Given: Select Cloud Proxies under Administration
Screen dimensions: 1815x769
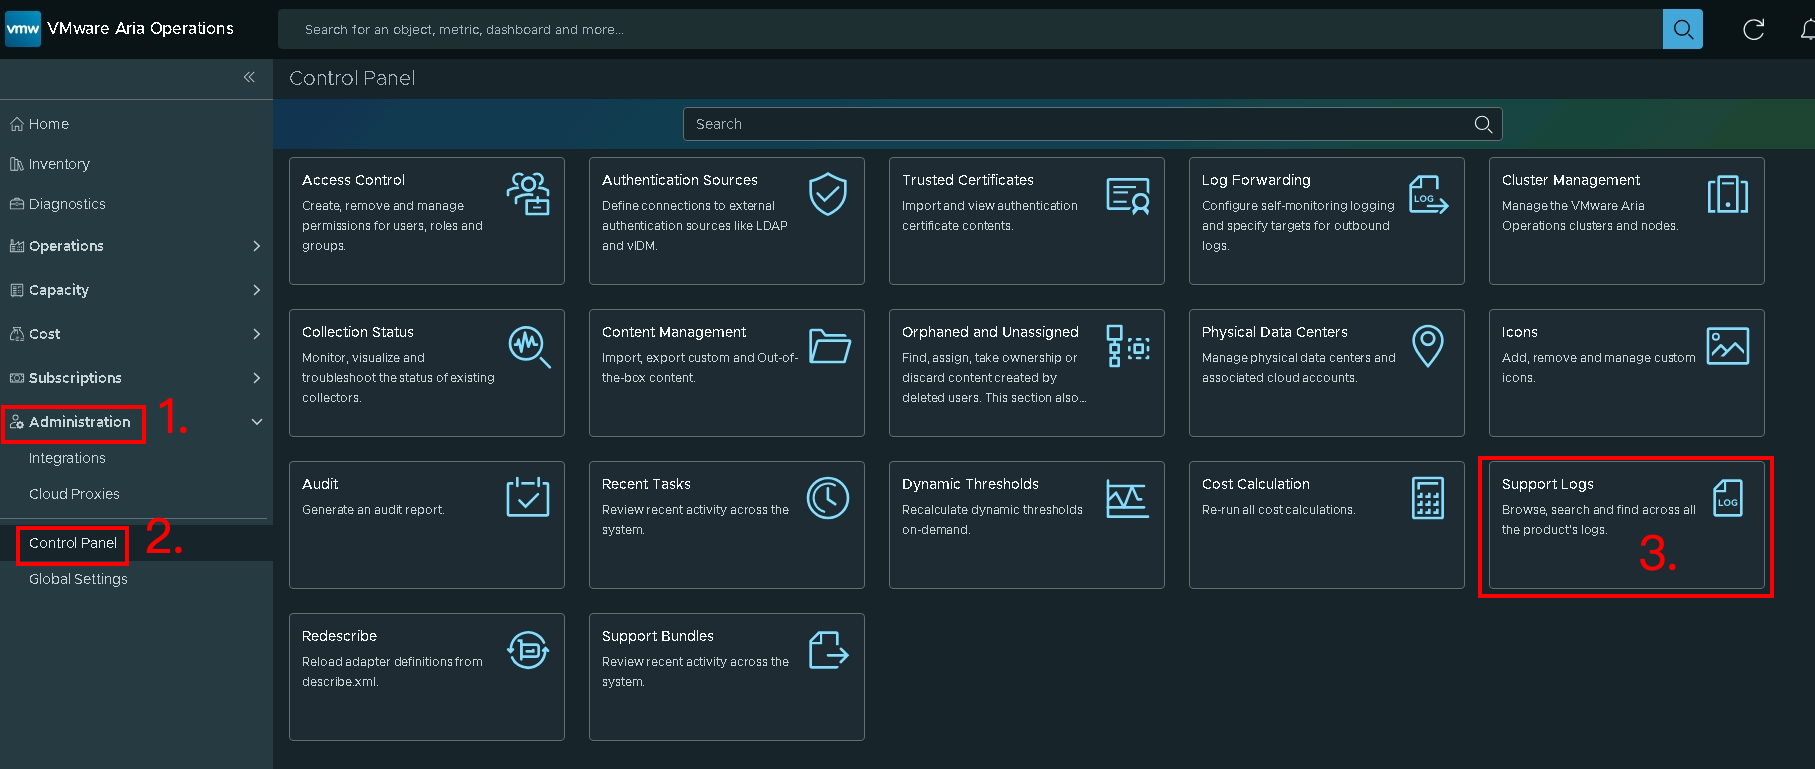Looking at the screenshot, I should (74, 494).
